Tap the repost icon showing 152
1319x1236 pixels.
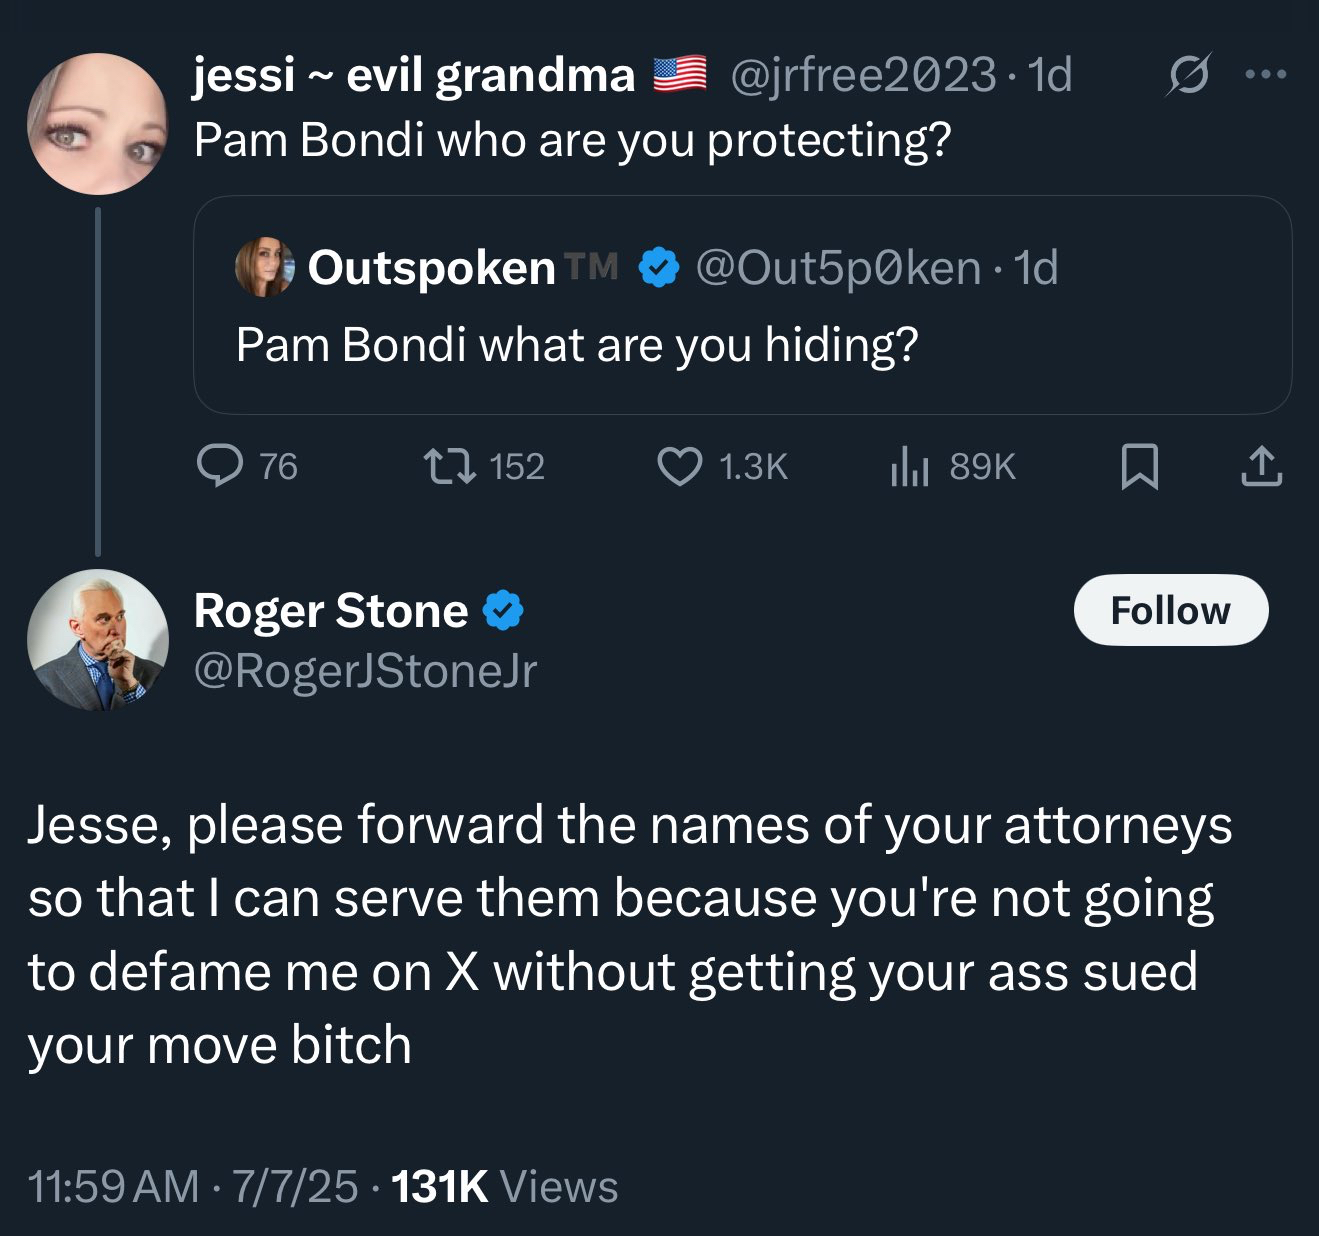tap(449, 466)
